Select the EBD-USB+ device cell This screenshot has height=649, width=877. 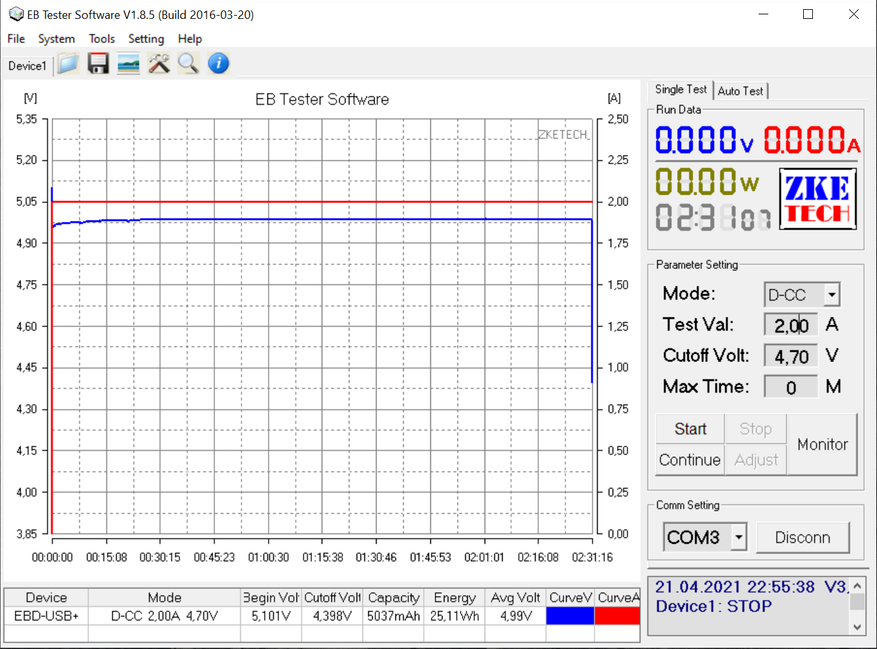tap(46, 616)
